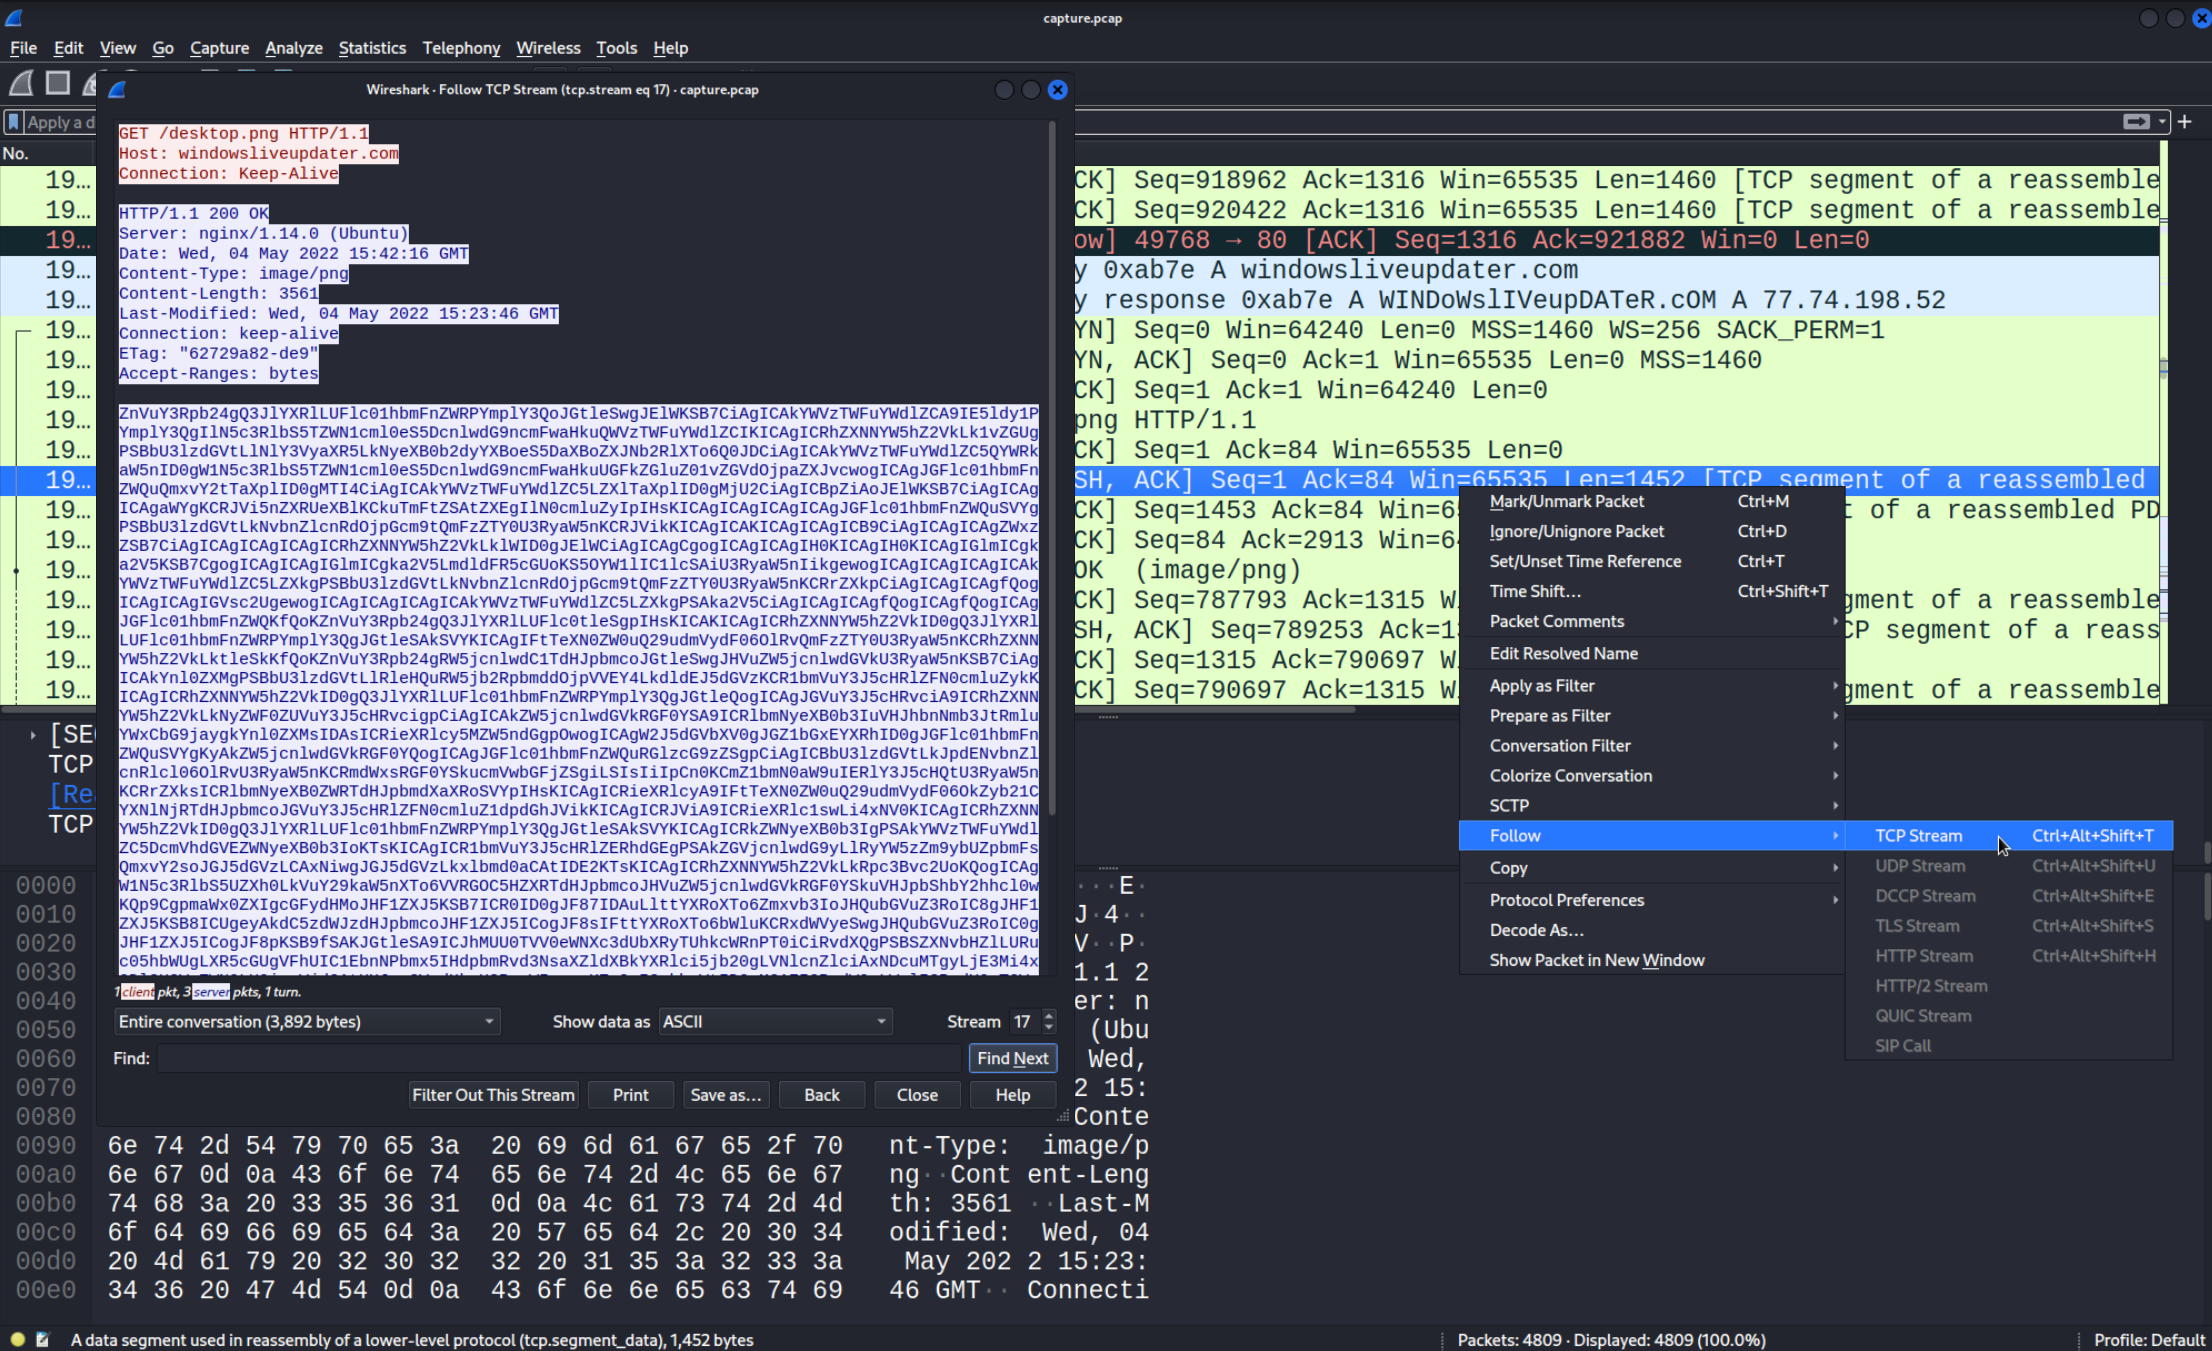Select the packet row '49768 → 80 [ACK] Seq=1316'
This screenshot has width=2212, height=1351.
tap(1080, 240)
